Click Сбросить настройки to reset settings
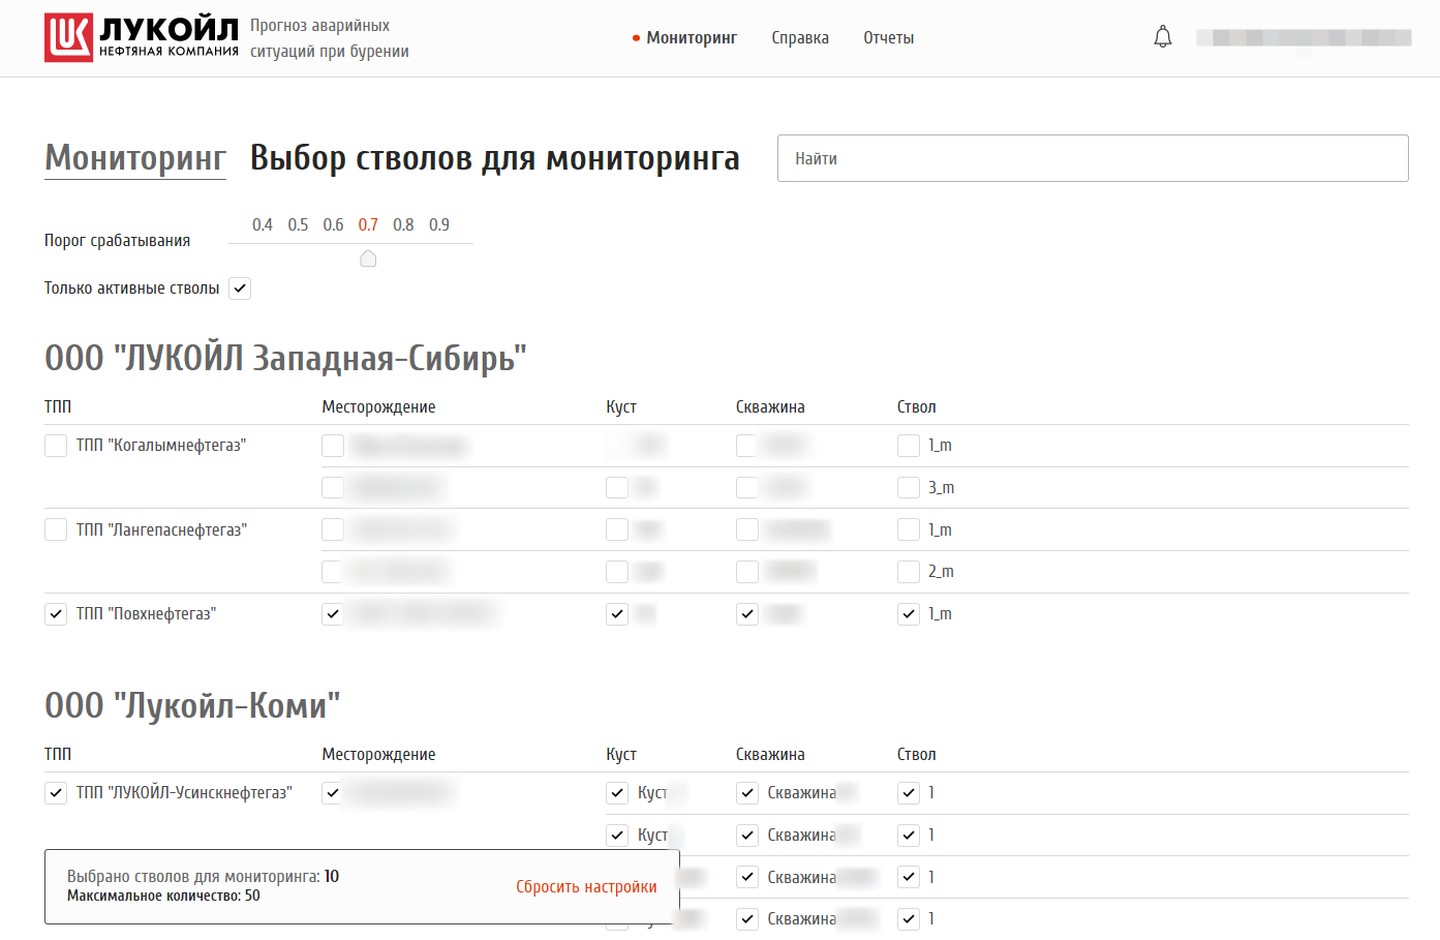Image resolution: width=1440 pixels, height=940 pixels. (586, 887)
